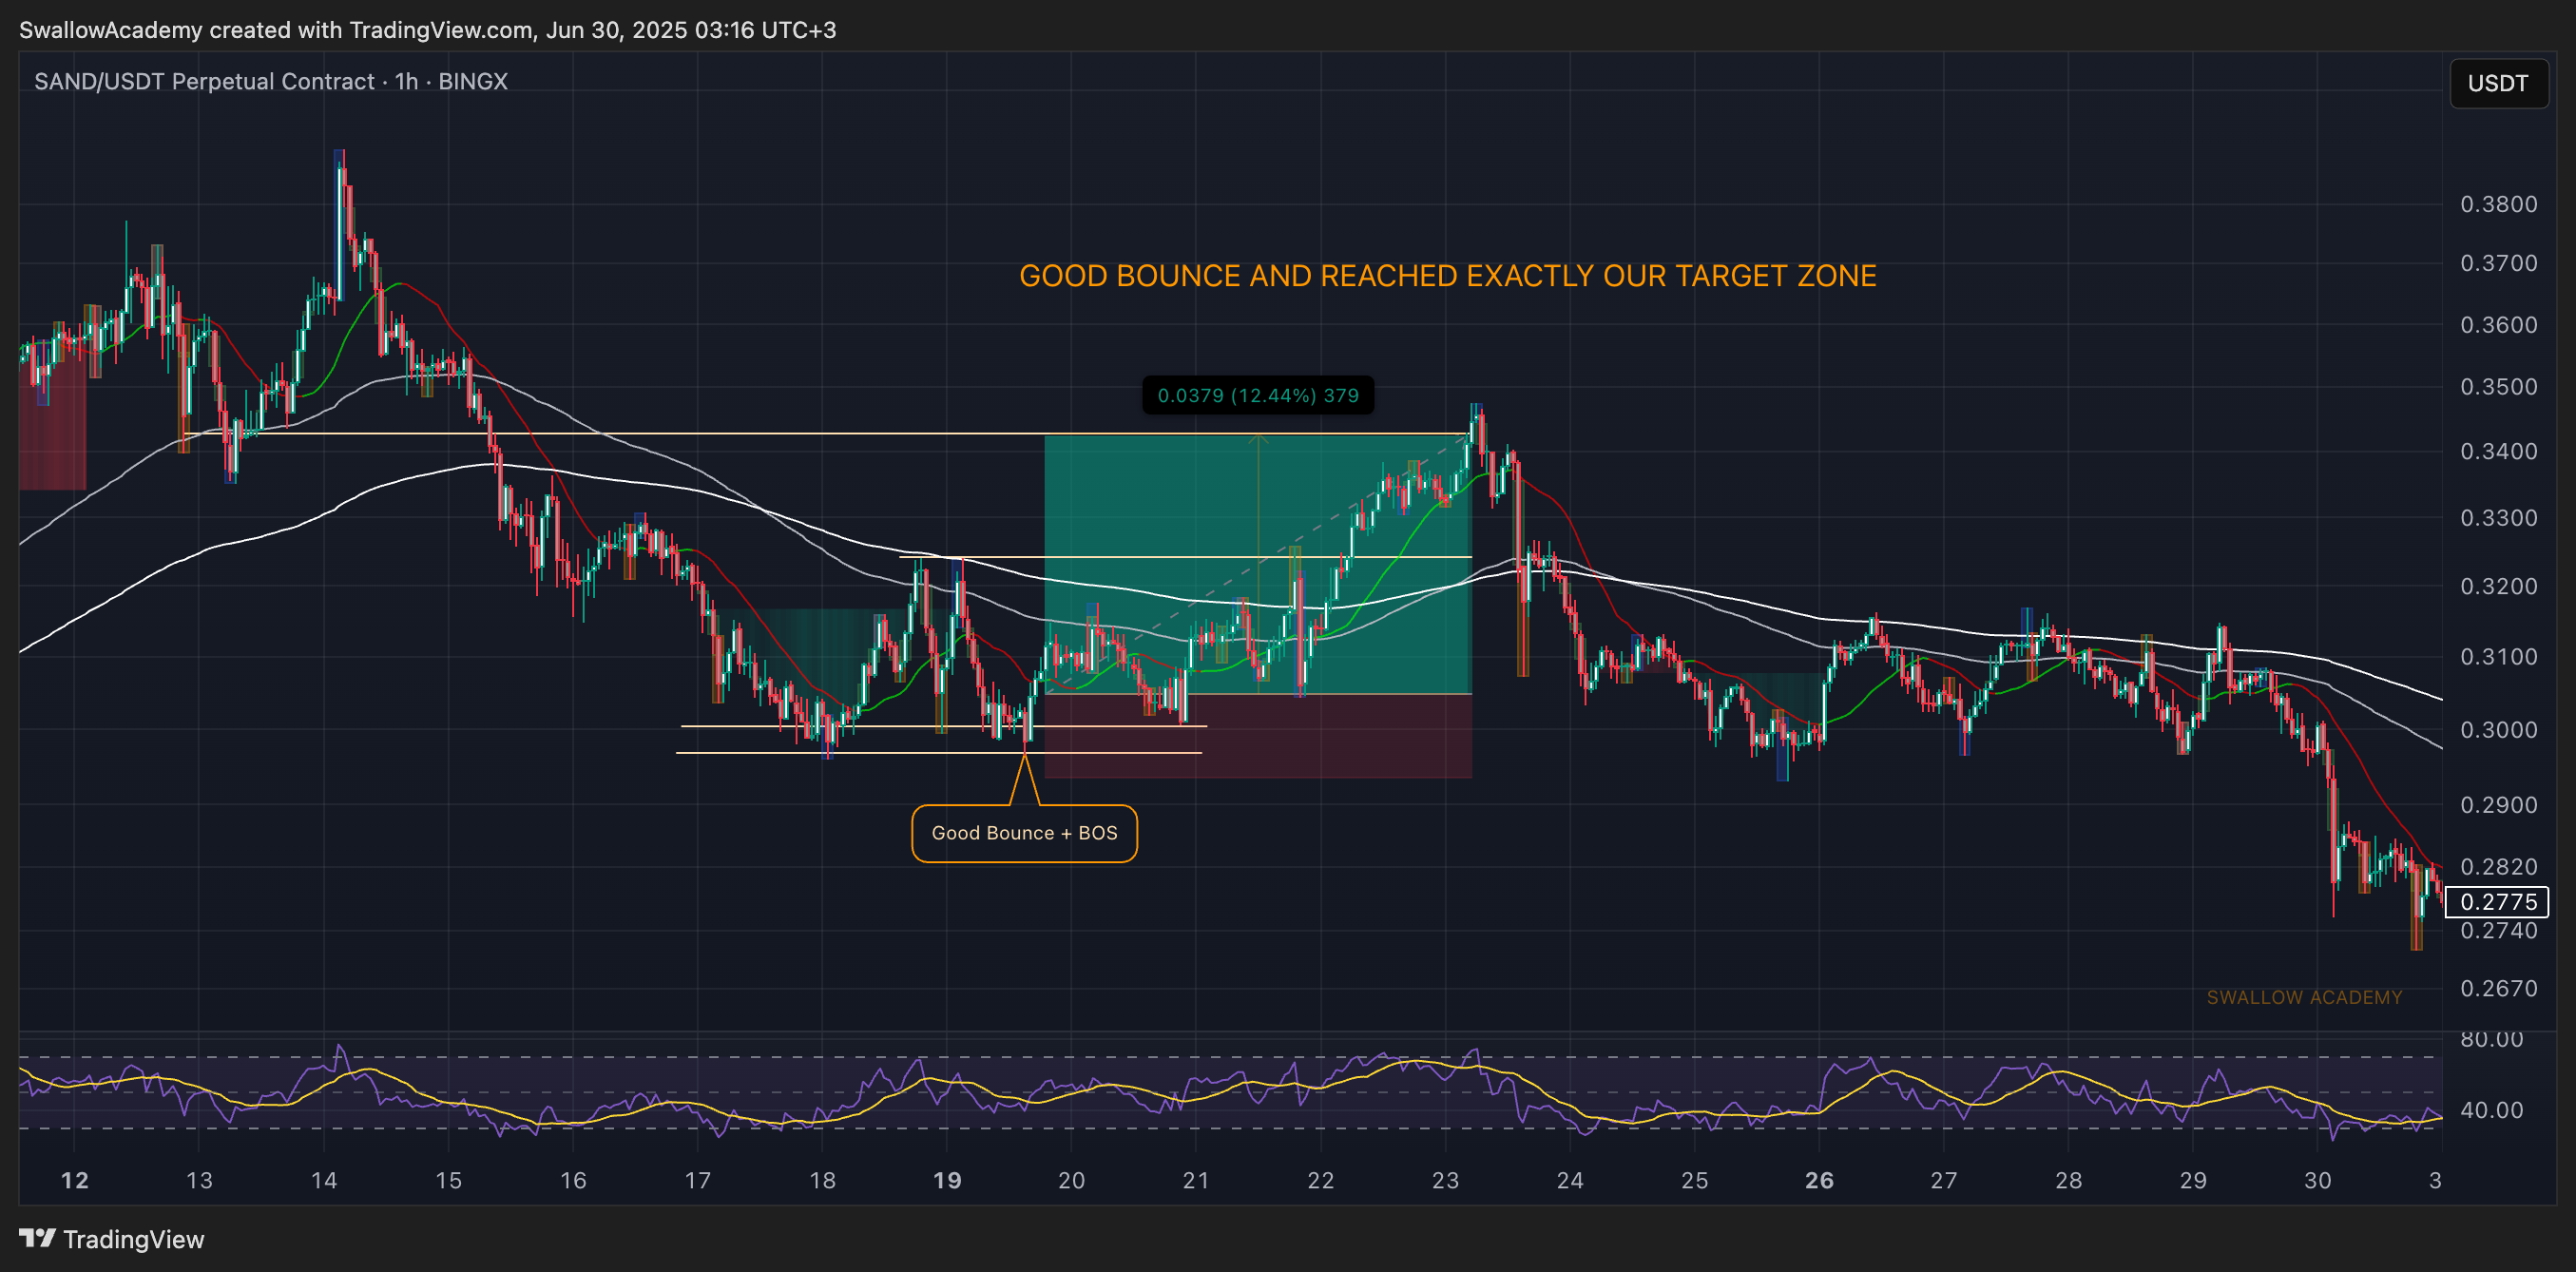Click the red stop-loss zone of the long position
The image size is (2576, 1272).
tap(1257, 736)
